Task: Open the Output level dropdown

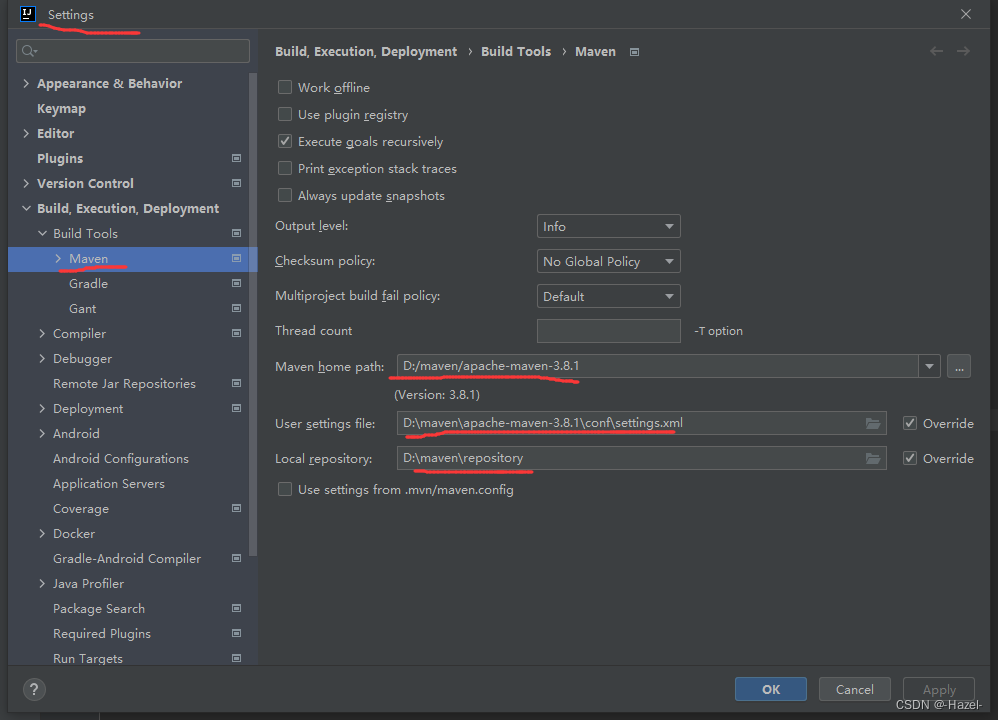Action: coord(608,225)
